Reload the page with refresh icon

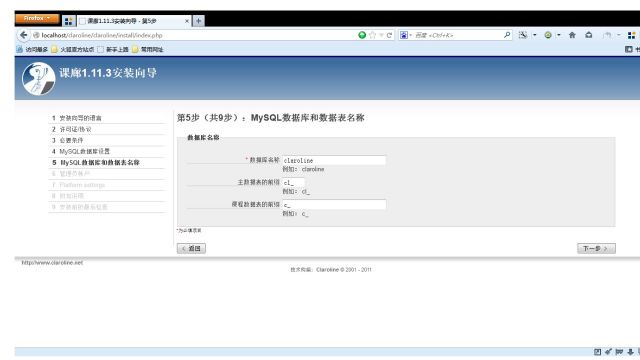[x=389, y=36]
